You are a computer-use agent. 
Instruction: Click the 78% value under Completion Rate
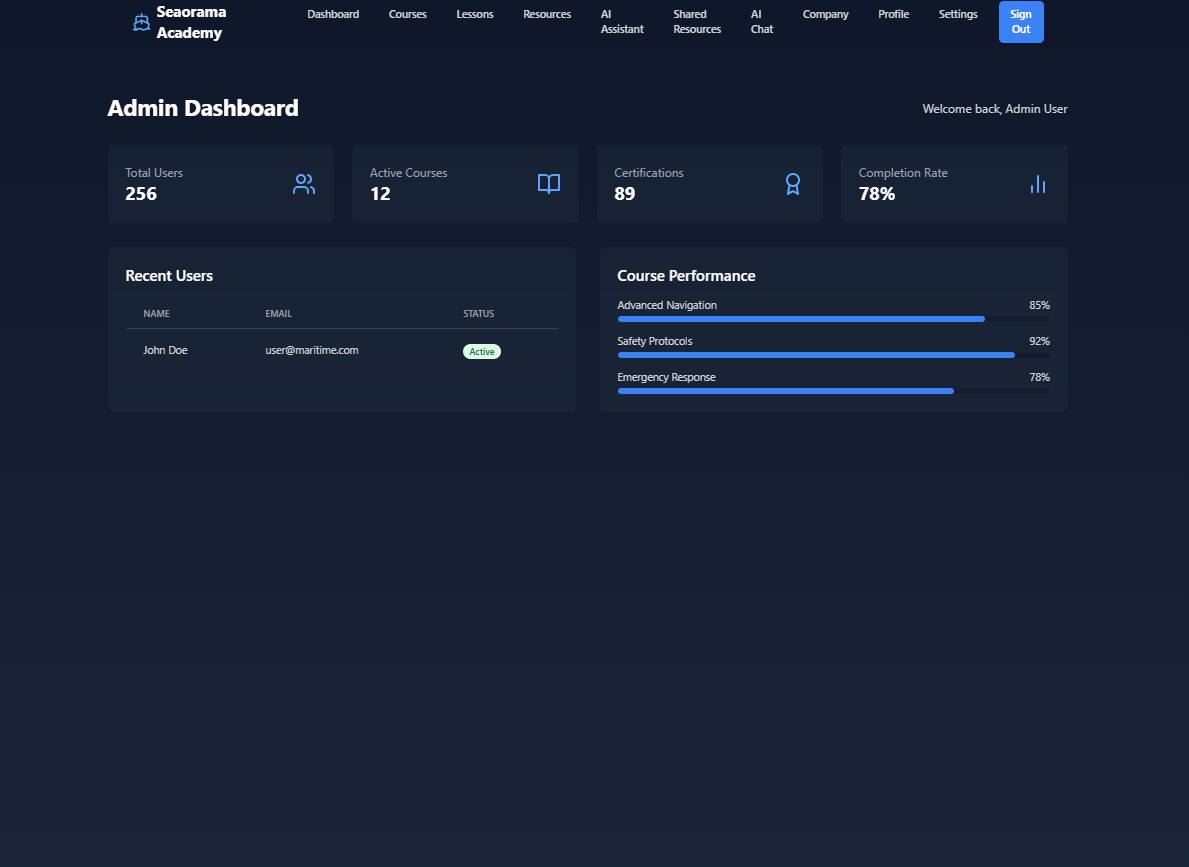coord(877,193)
